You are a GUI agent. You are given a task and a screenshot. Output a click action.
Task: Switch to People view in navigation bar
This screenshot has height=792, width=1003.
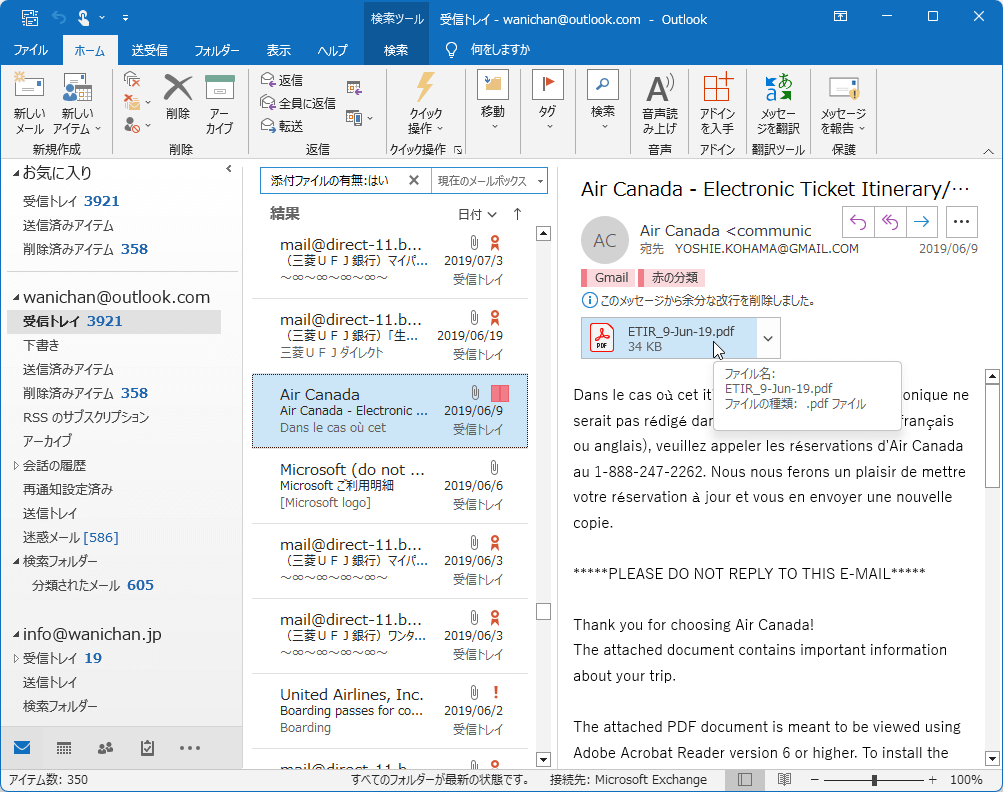coord(106,748)
